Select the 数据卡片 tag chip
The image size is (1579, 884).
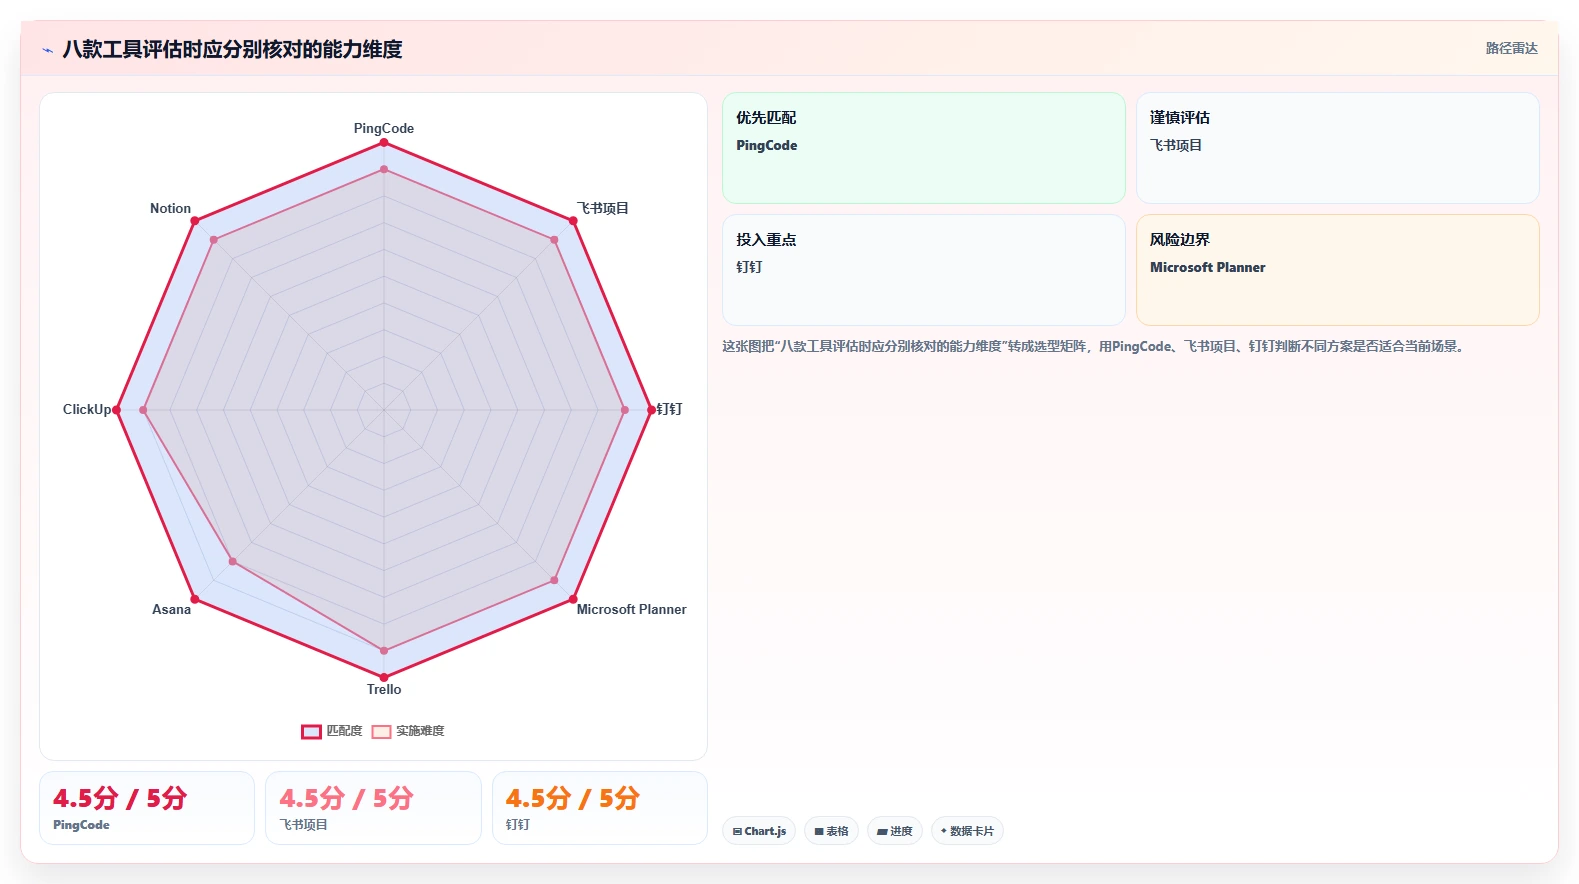tap(967, 831)
